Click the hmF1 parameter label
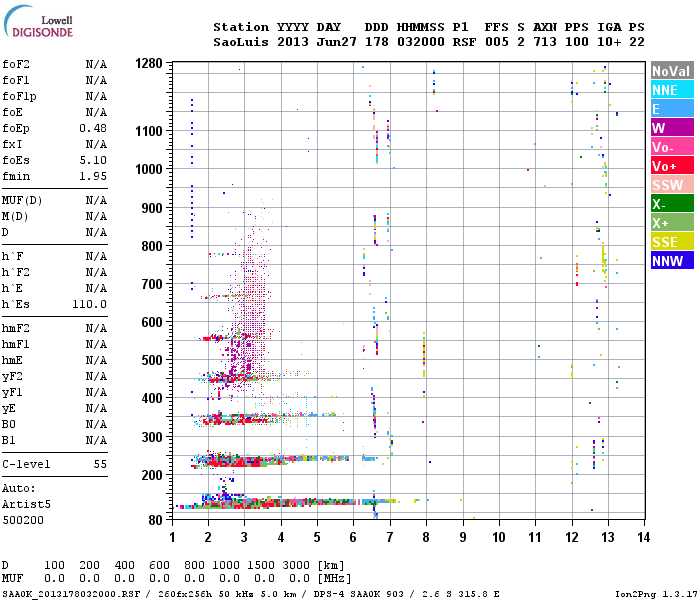 pos(16,344)
